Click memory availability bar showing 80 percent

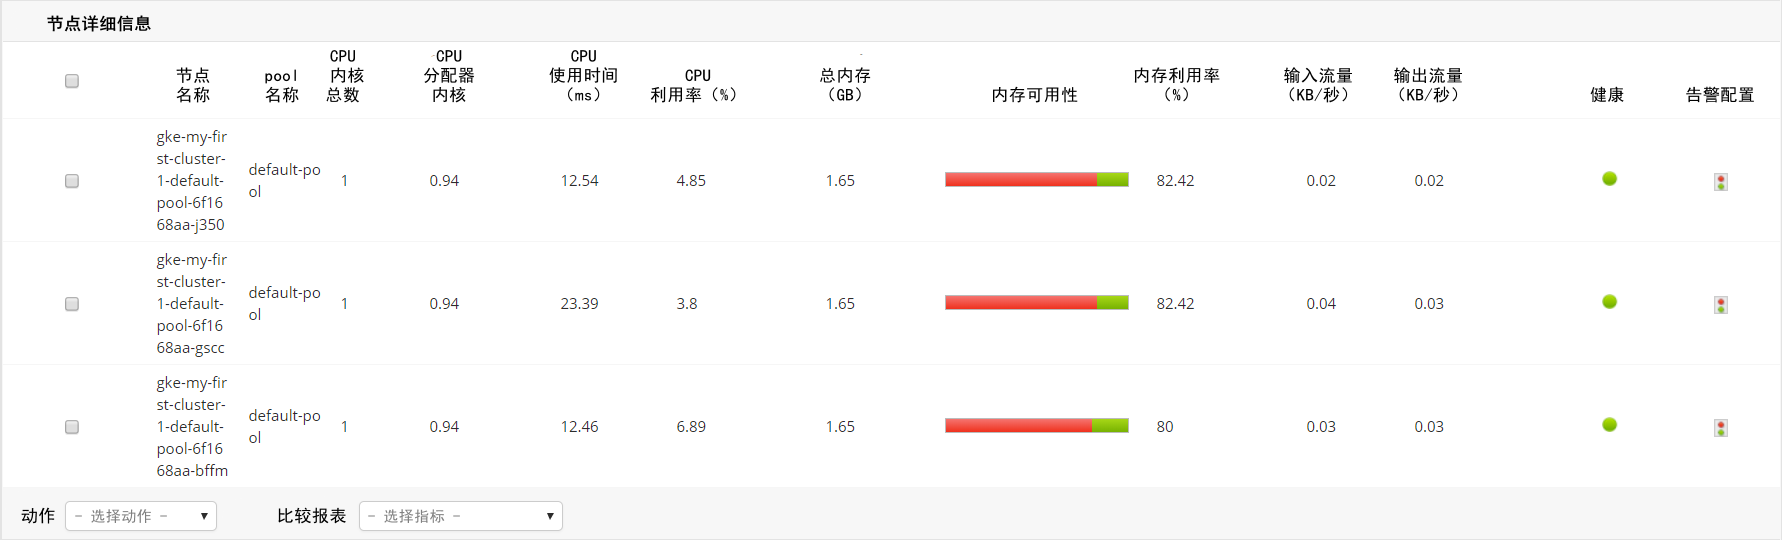[1036, 426]
